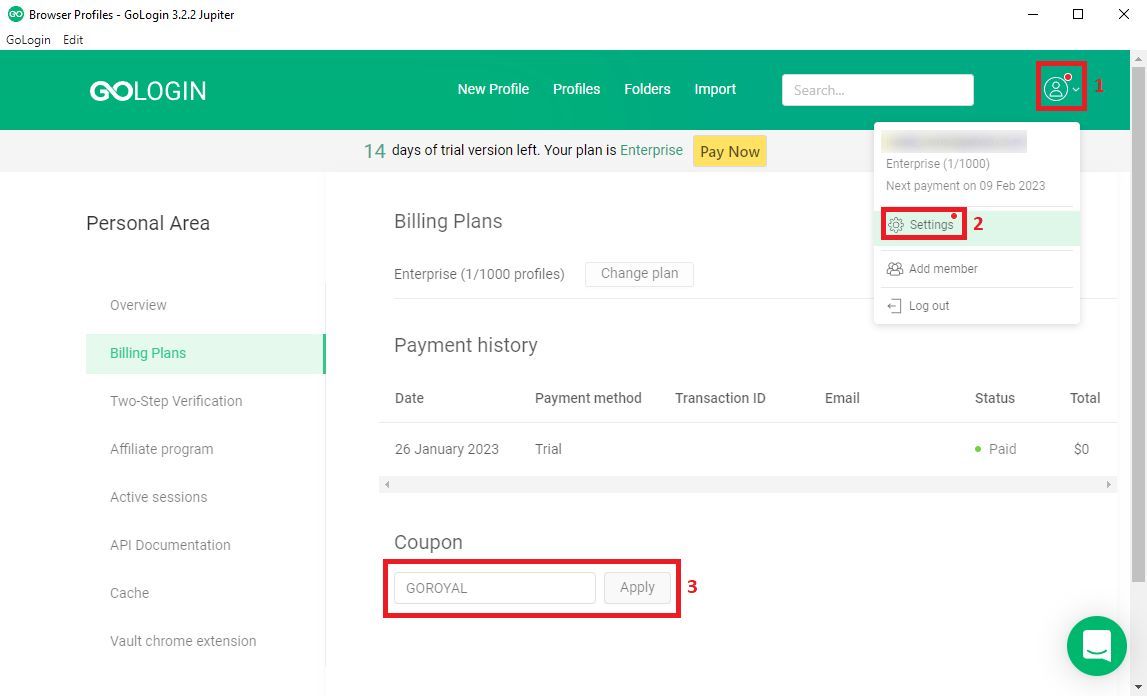Screen dimensions: 1147x696
Task: Select the 26 January 2023 payment date
Action: coord(447,449)
